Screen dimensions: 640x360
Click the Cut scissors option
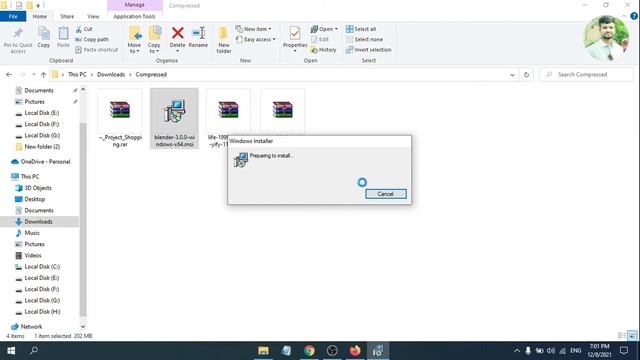click(x=84, y=29)
